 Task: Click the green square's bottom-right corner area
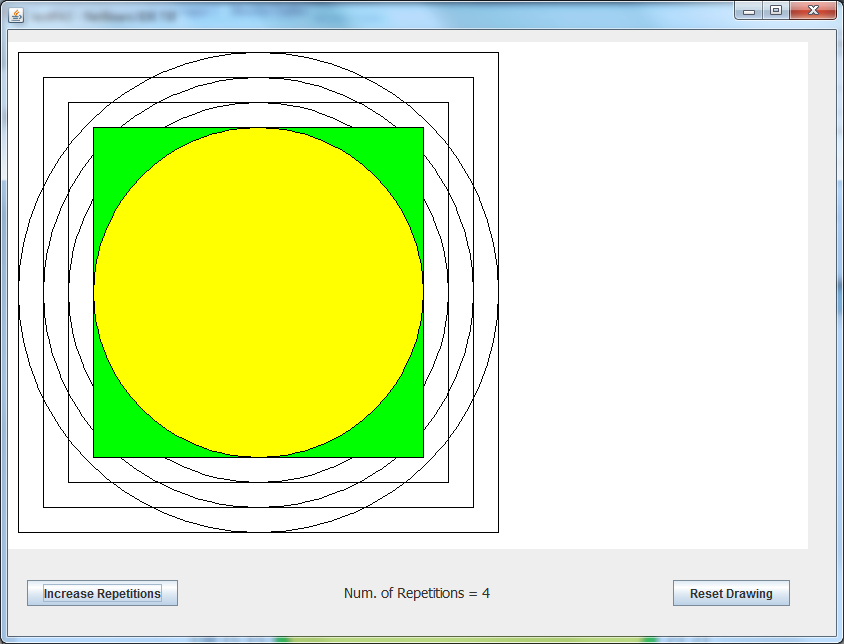tap(414, 448)
